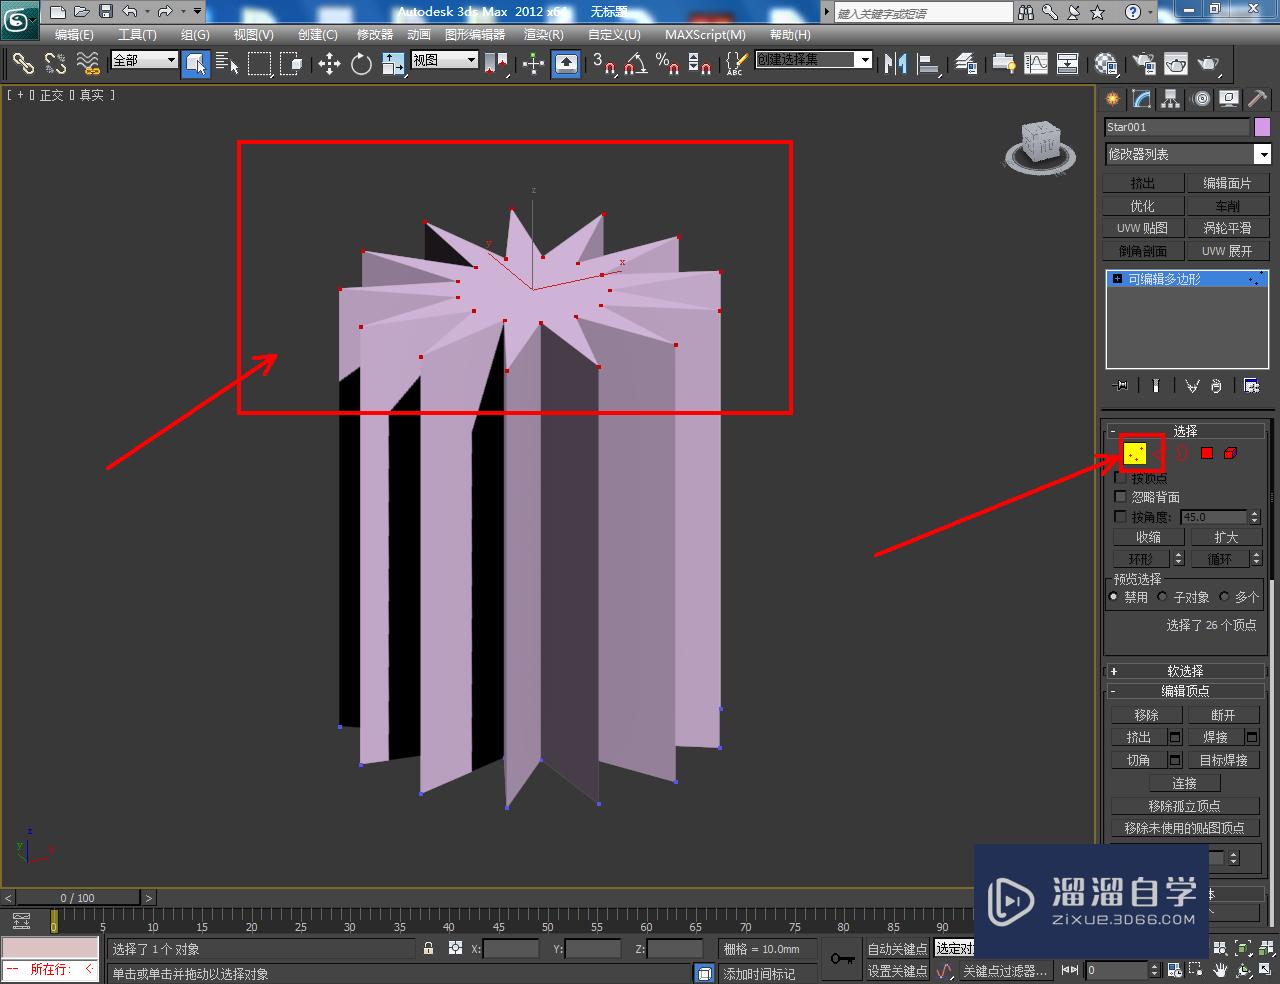The height and width of the screenshot is (984, 1280).
Task: Click Bind to Space Warp tool
Action: point(88,64)
